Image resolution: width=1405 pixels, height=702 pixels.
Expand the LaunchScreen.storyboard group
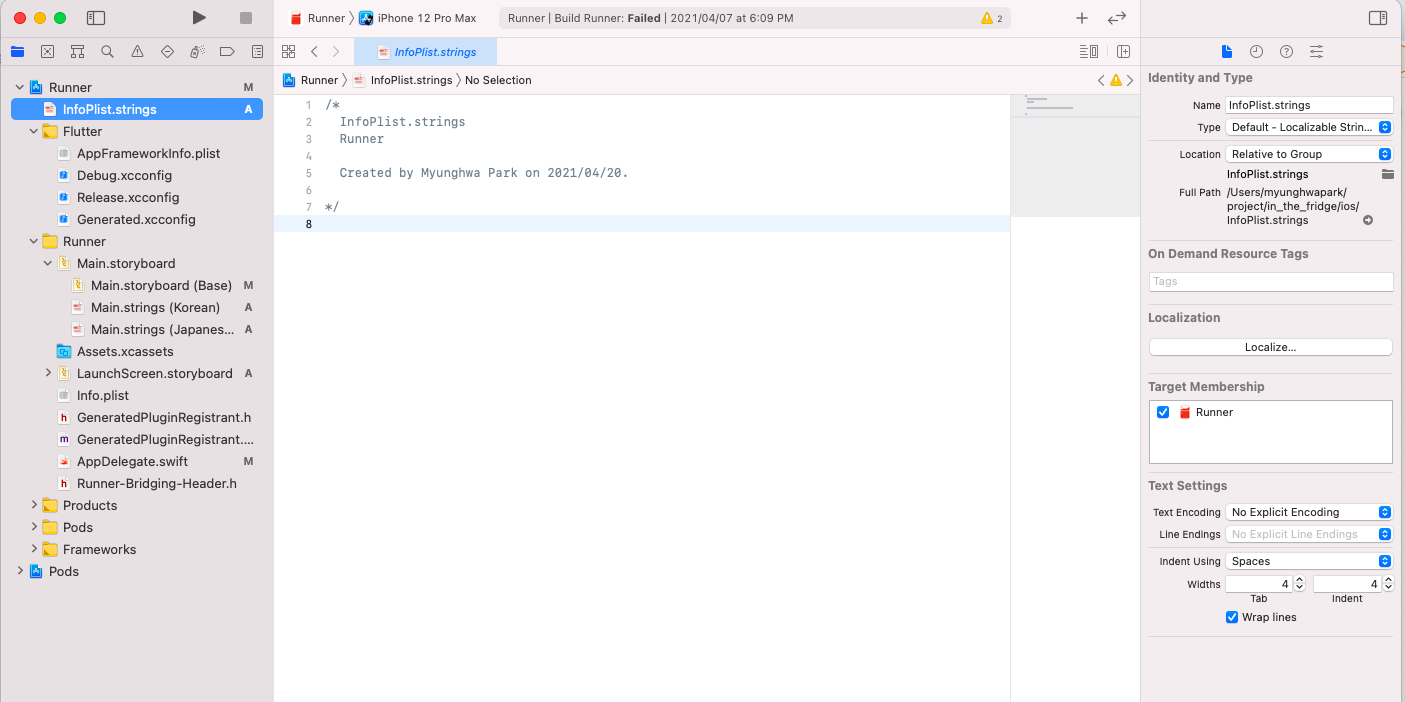click(48, 373)
